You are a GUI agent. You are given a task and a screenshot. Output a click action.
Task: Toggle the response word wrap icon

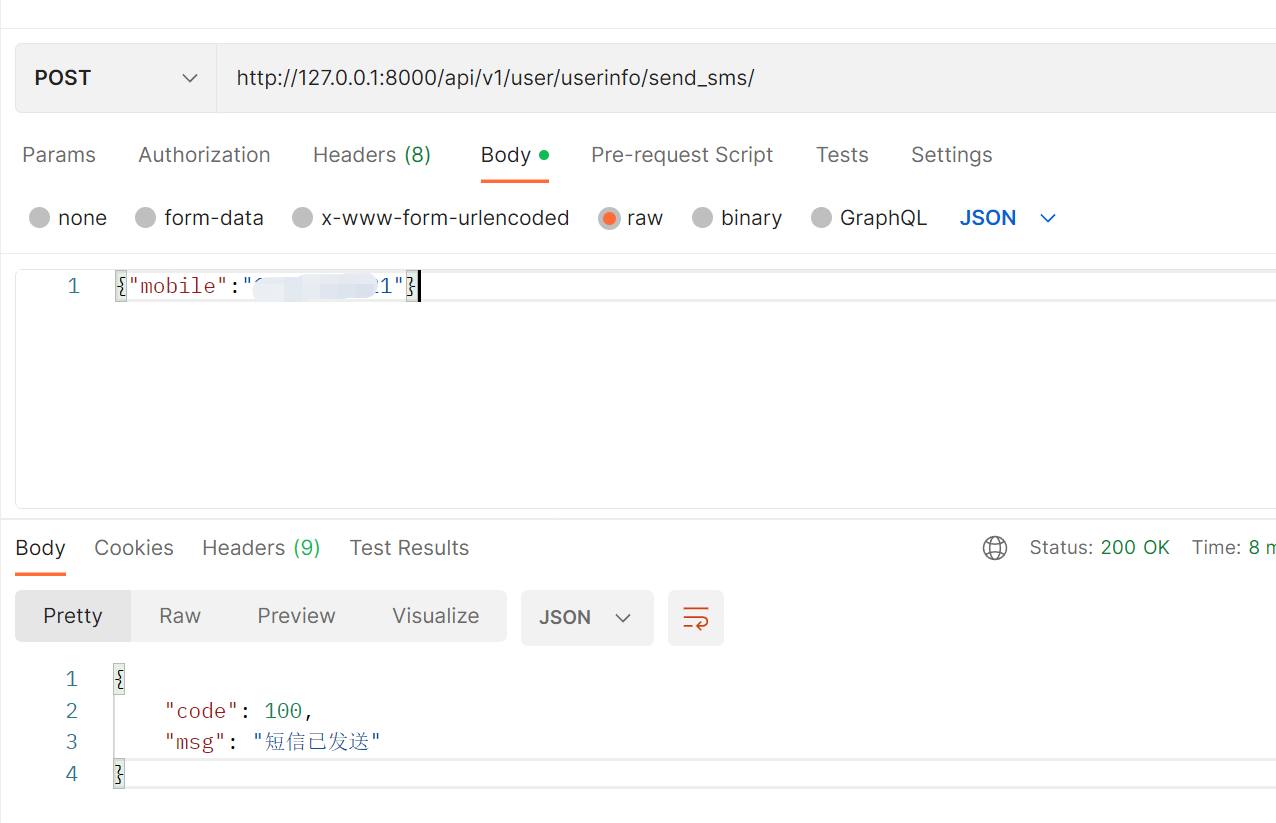[696, 617]
